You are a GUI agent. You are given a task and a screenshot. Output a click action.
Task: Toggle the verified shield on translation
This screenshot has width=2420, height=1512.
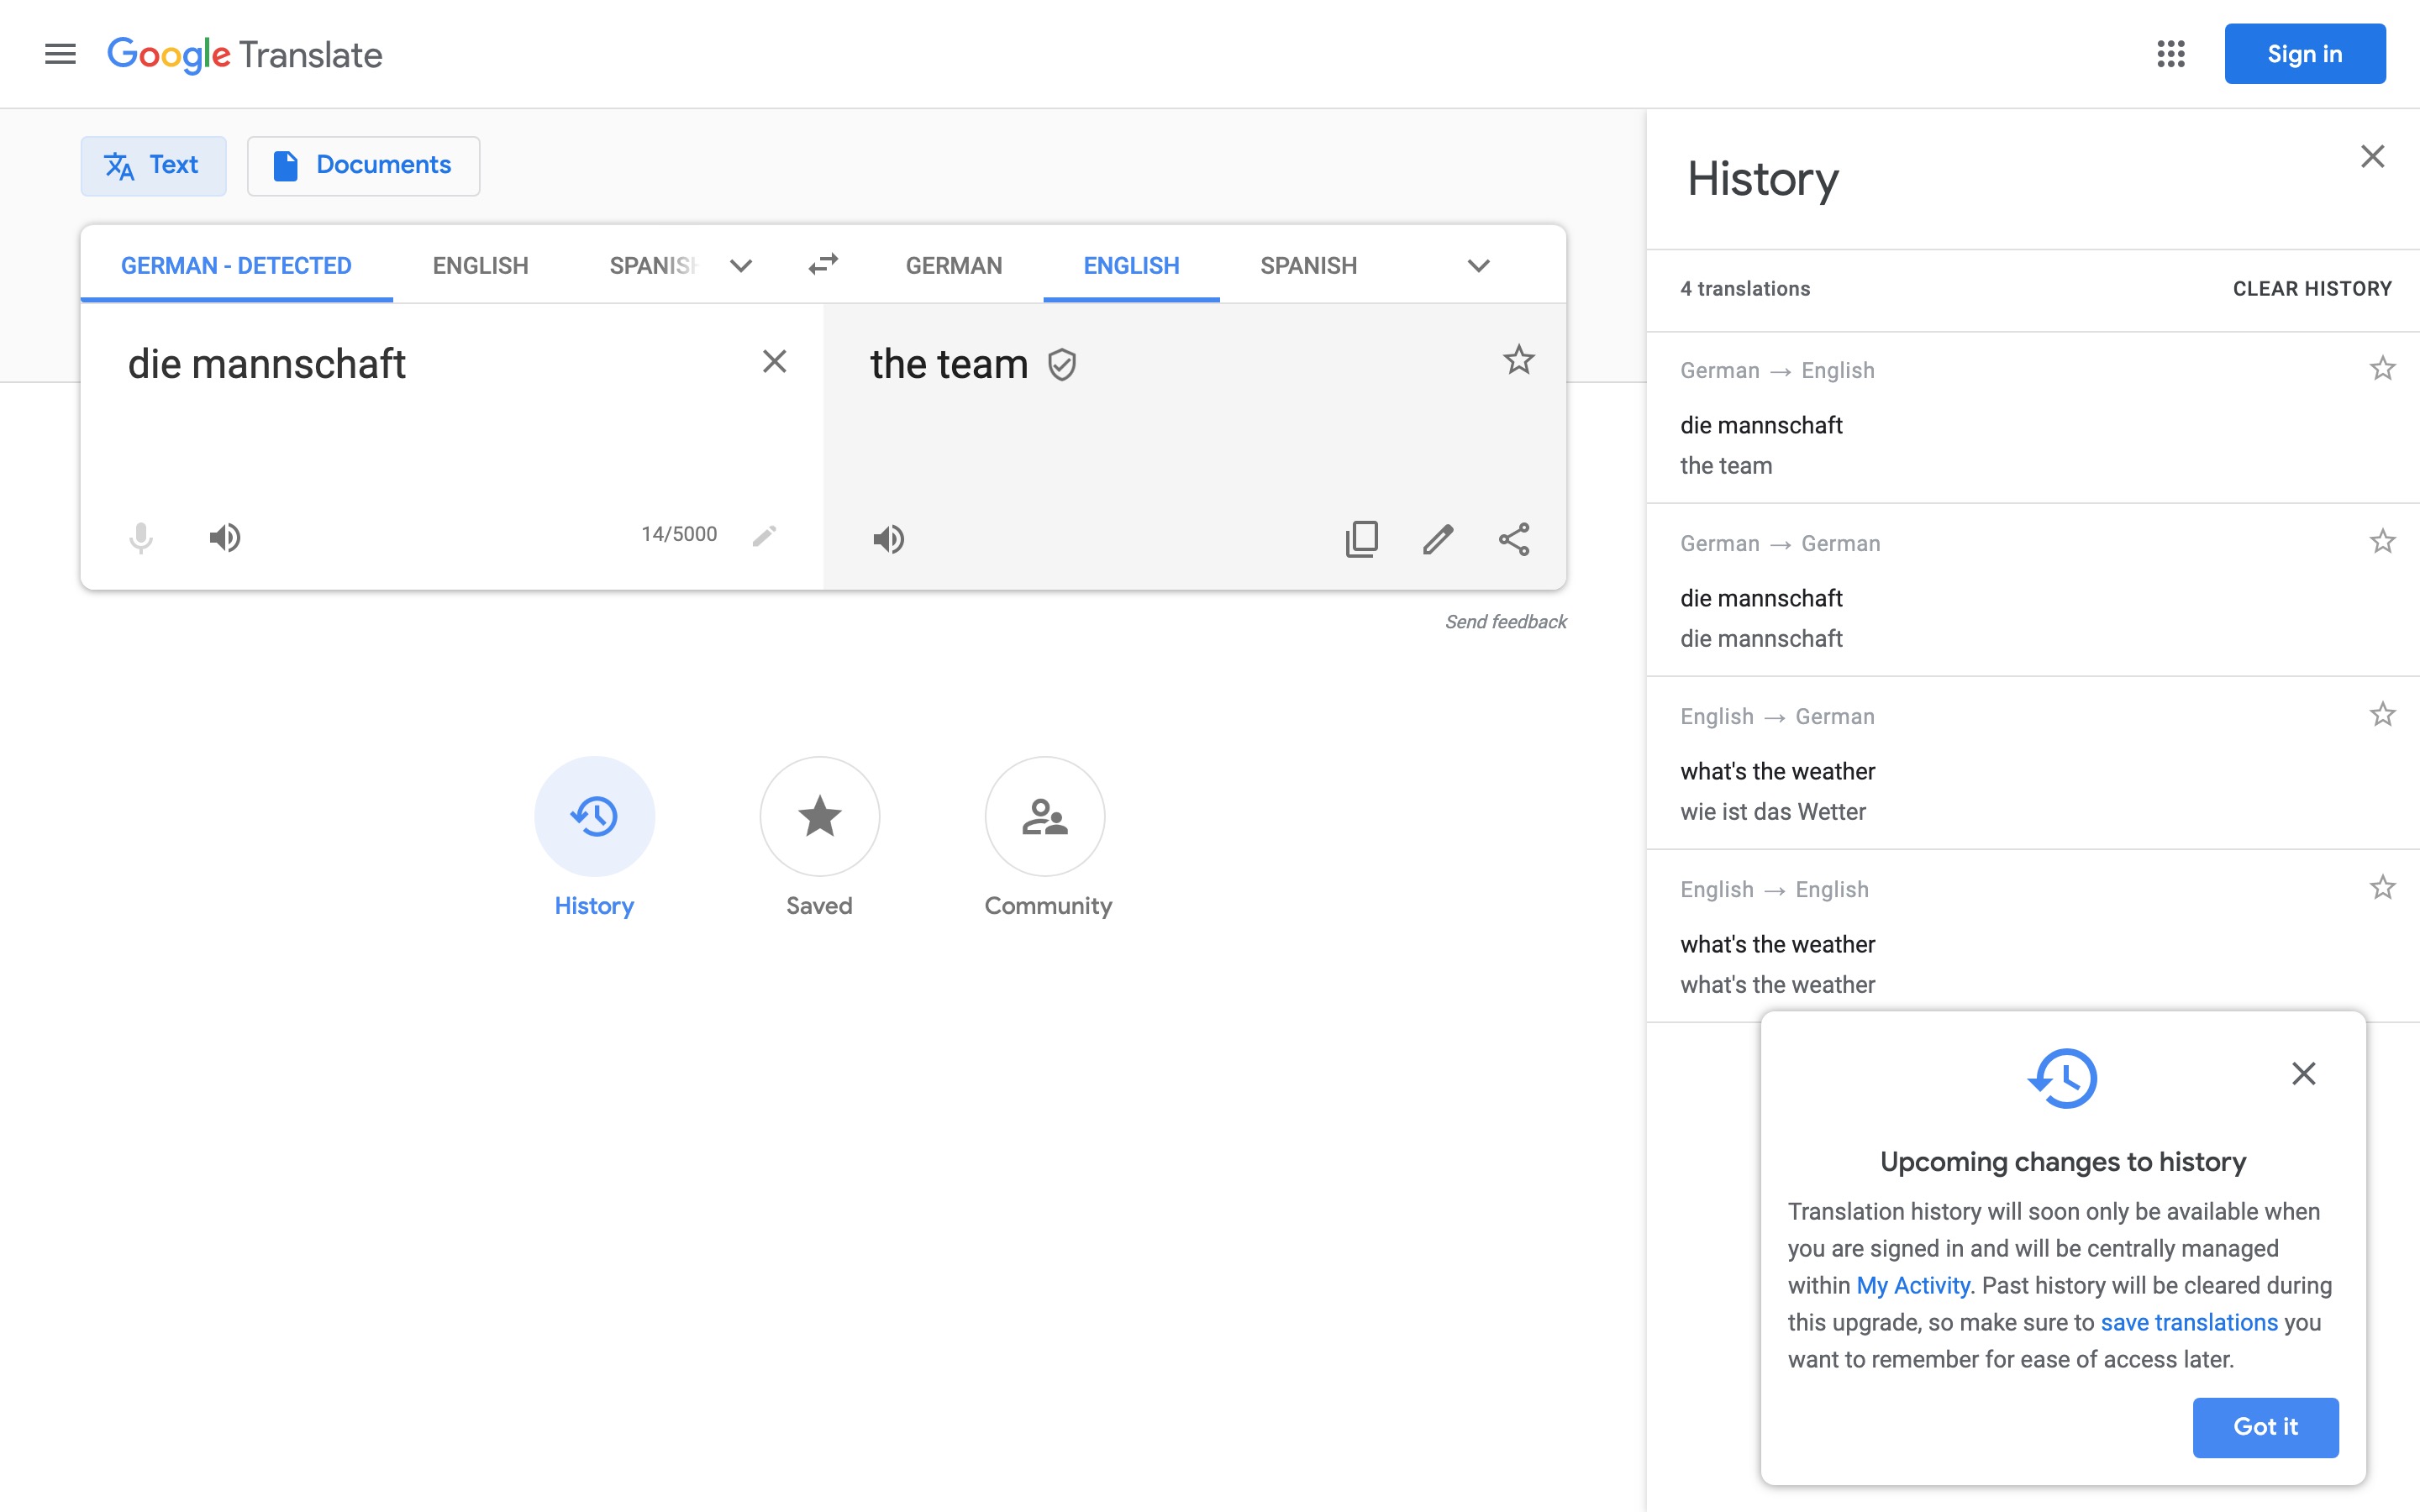pos(1060,364)
